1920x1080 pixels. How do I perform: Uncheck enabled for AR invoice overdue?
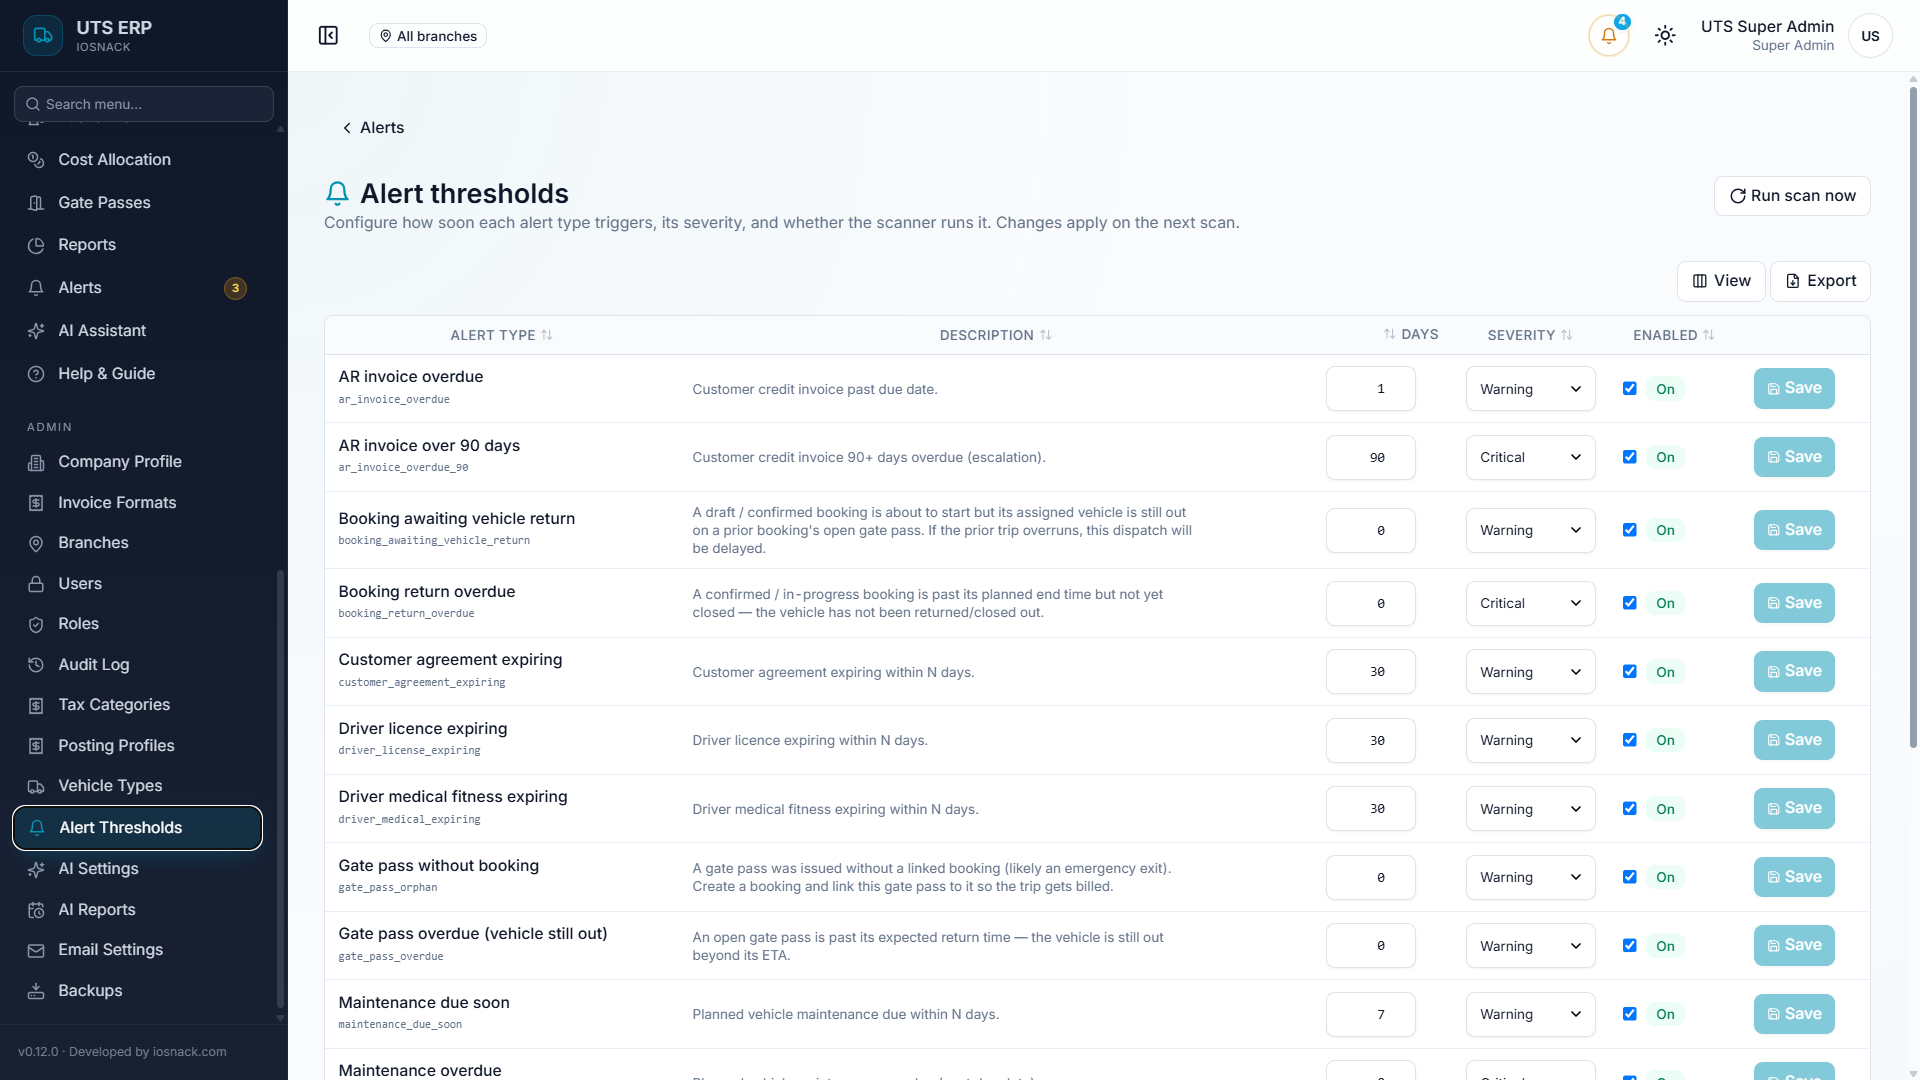(1629, 389)
